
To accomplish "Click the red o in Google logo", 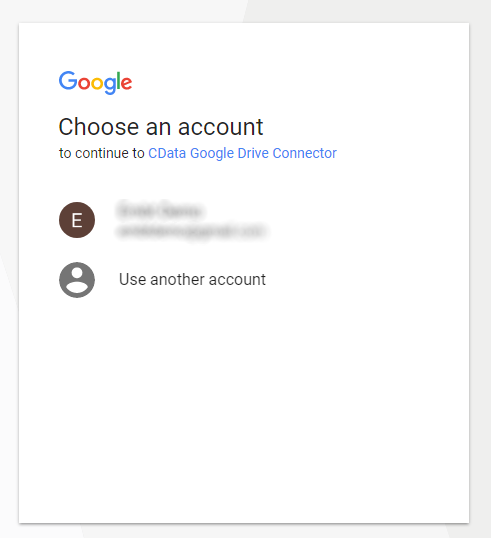I will [84, 83].
